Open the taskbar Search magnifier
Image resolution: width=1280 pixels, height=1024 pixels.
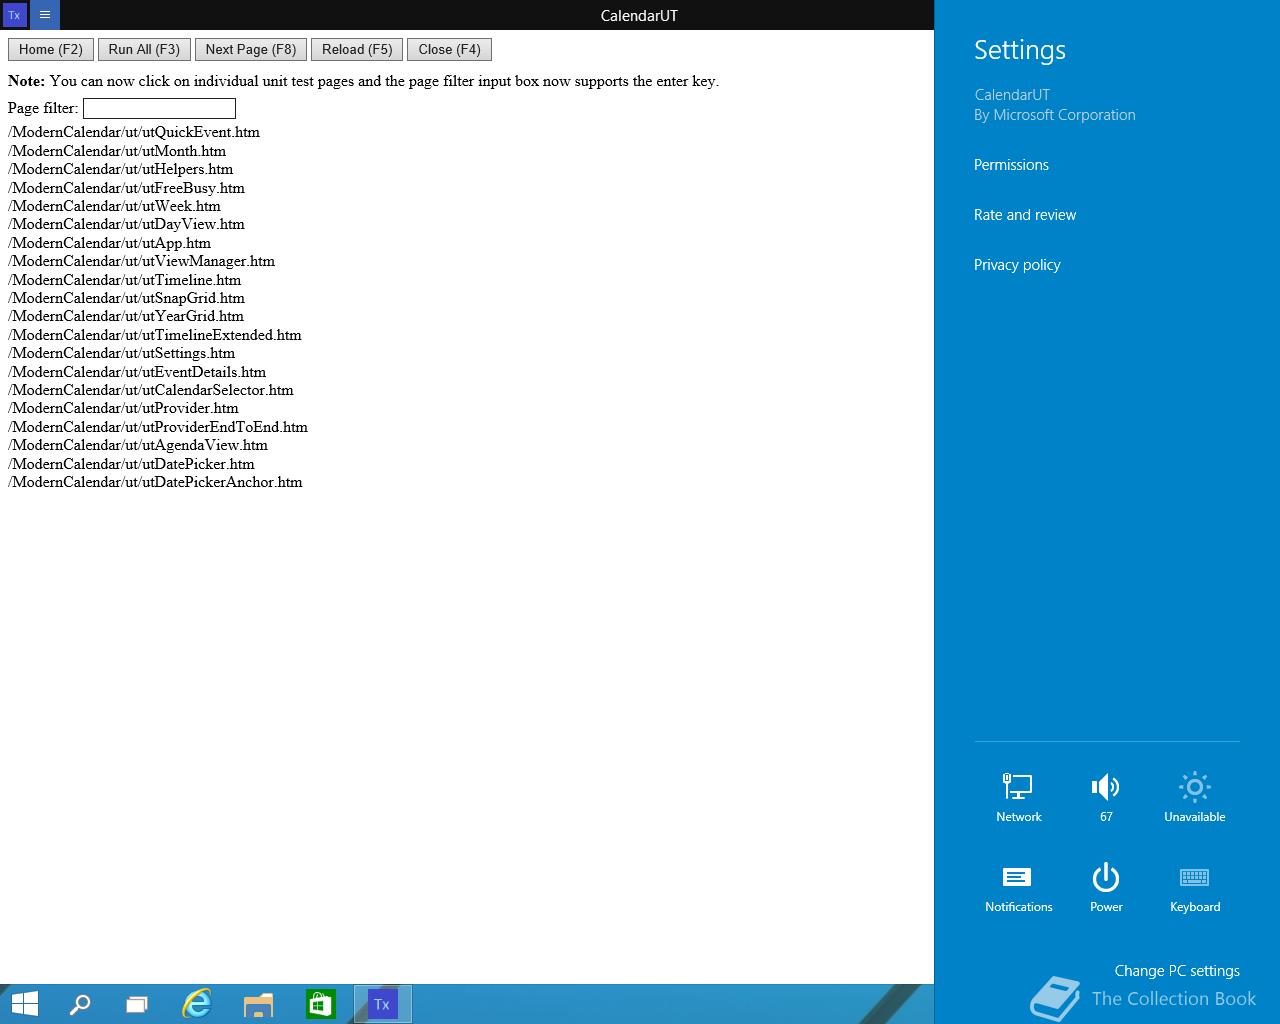point(79,1004)
